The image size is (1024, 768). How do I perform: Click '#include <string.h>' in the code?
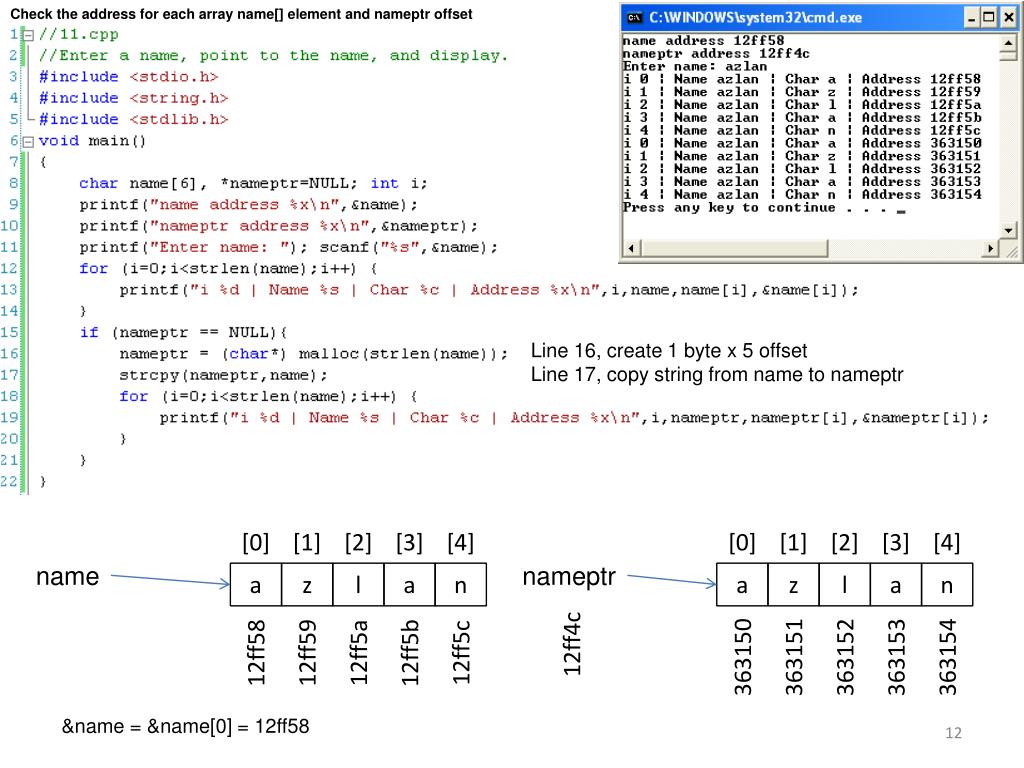pyautogui.click(x=133, y=99)
